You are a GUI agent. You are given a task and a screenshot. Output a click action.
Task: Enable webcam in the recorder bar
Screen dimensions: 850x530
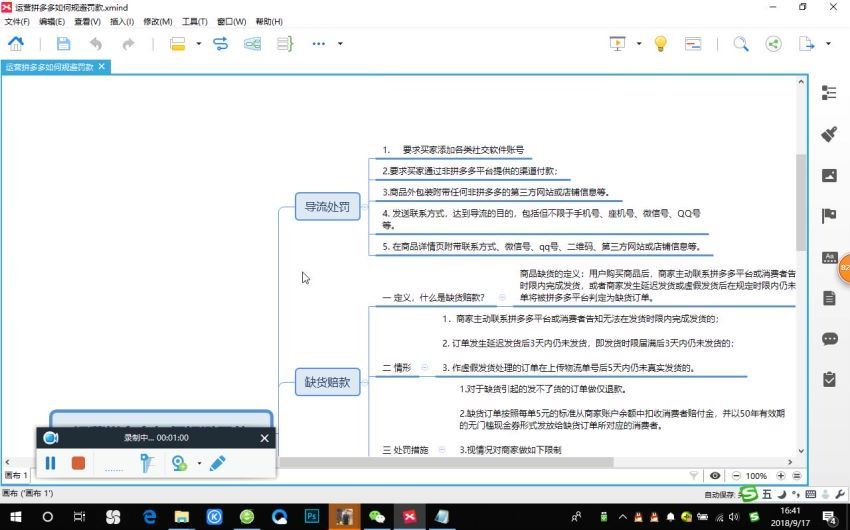(x=179, y=463)
